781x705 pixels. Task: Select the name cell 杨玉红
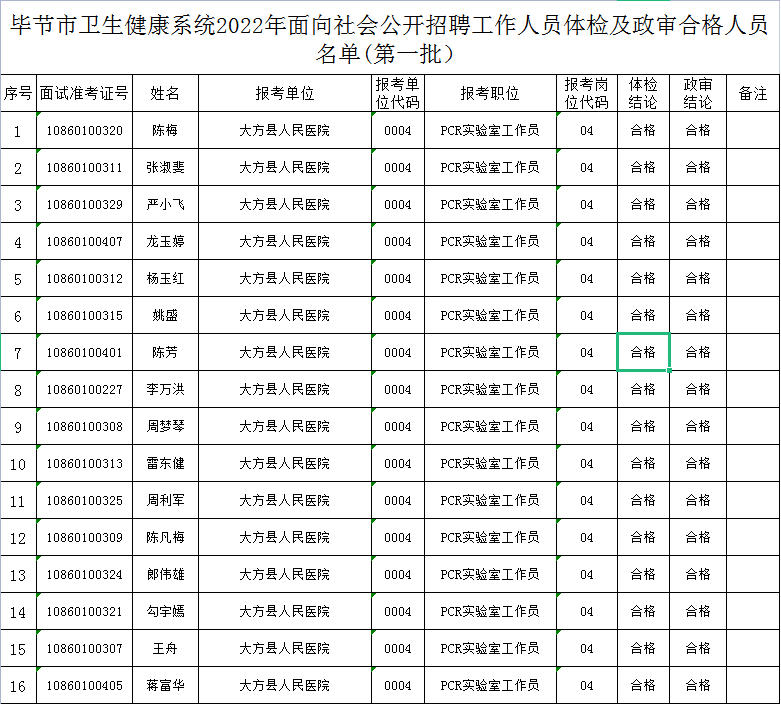coord(165,279)
